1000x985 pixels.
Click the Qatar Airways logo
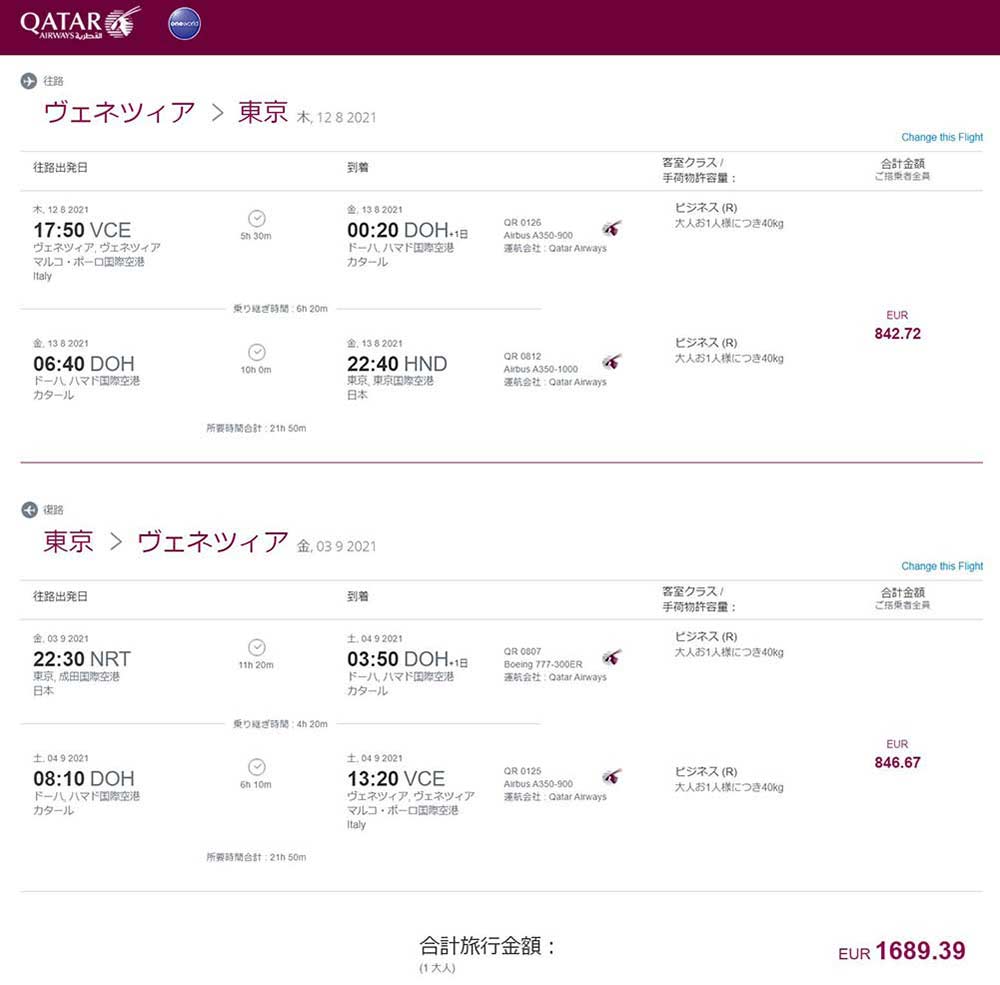[80, 24]
